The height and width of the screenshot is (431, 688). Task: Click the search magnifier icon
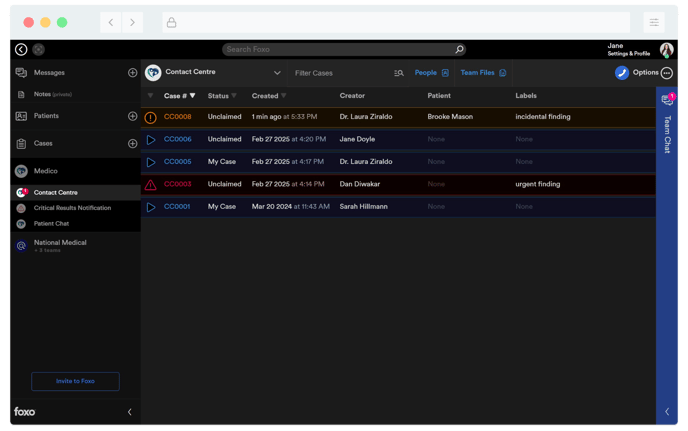click(x=459, y=49)
